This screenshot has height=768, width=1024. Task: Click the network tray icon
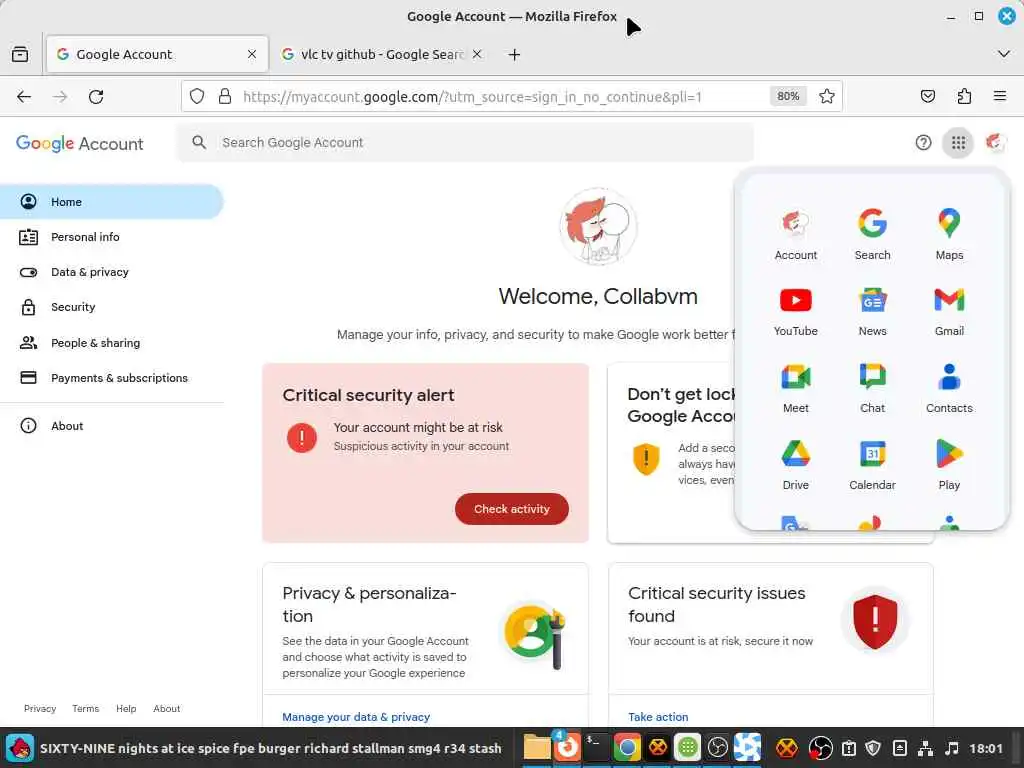click(x=925, y=748)
